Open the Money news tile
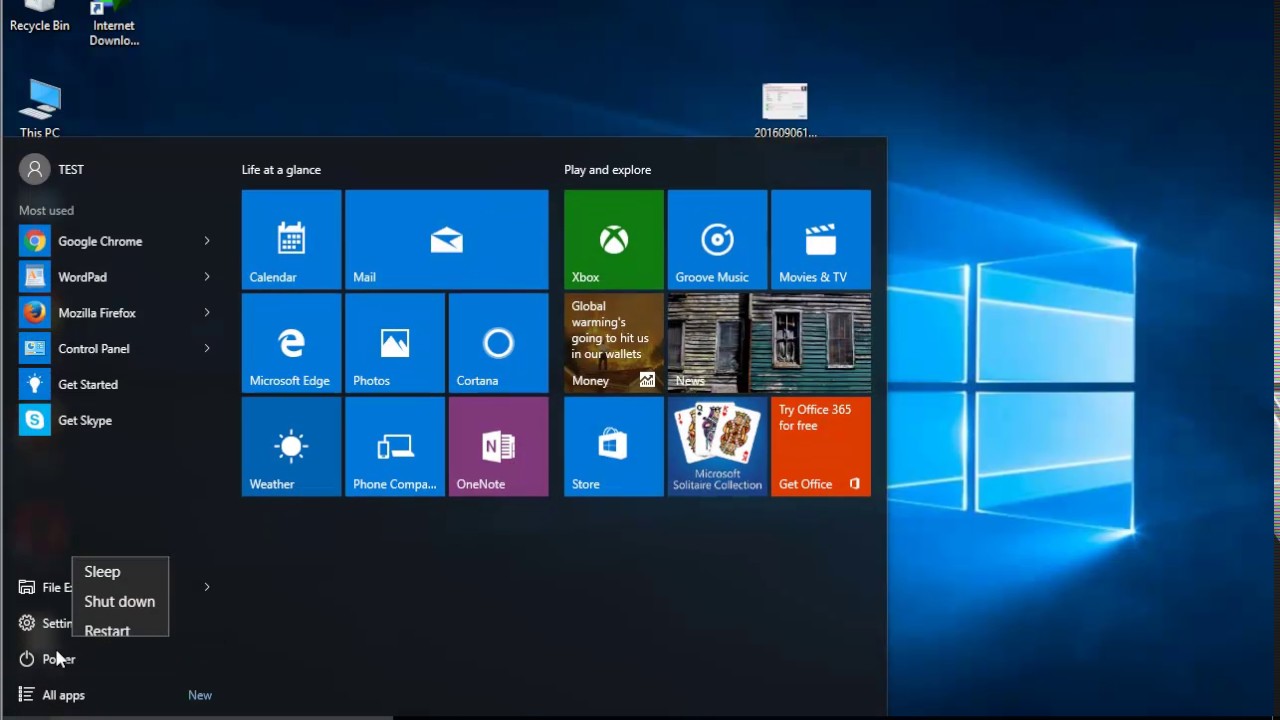This screenshot has height=720, width=1280. [614, 343]
